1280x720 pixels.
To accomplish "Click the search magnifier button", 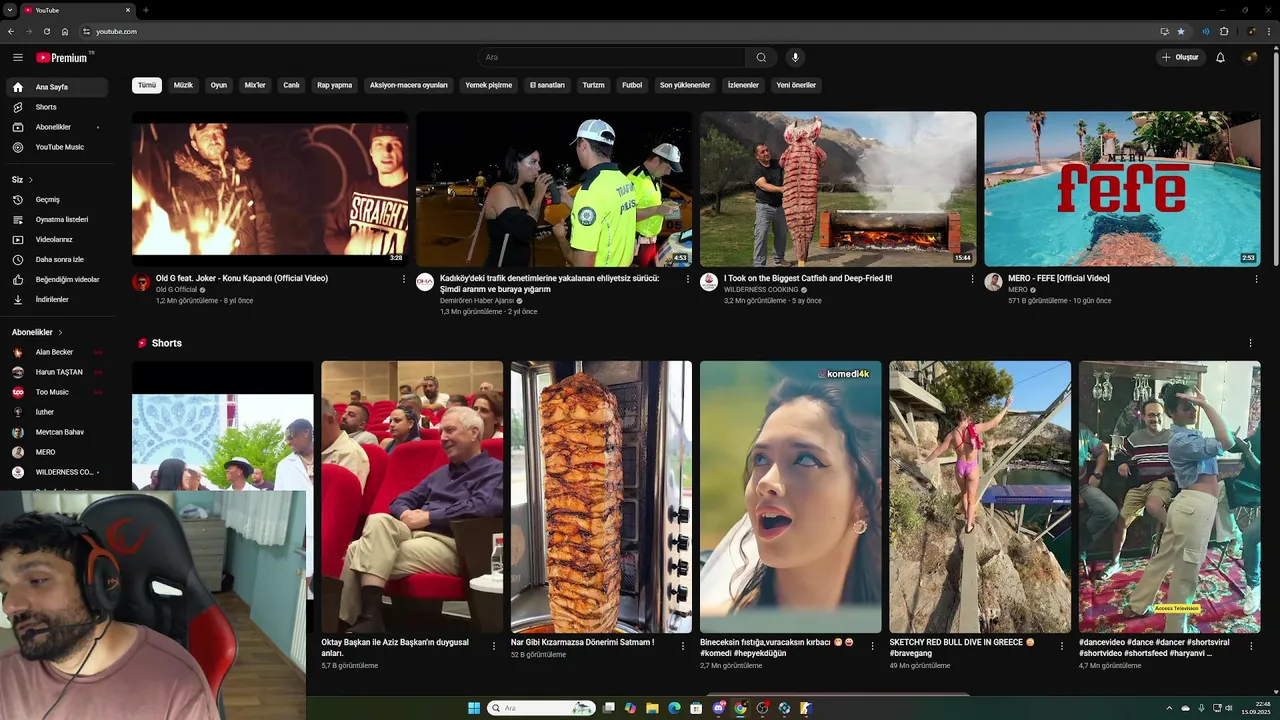I will tap(761, 57).
